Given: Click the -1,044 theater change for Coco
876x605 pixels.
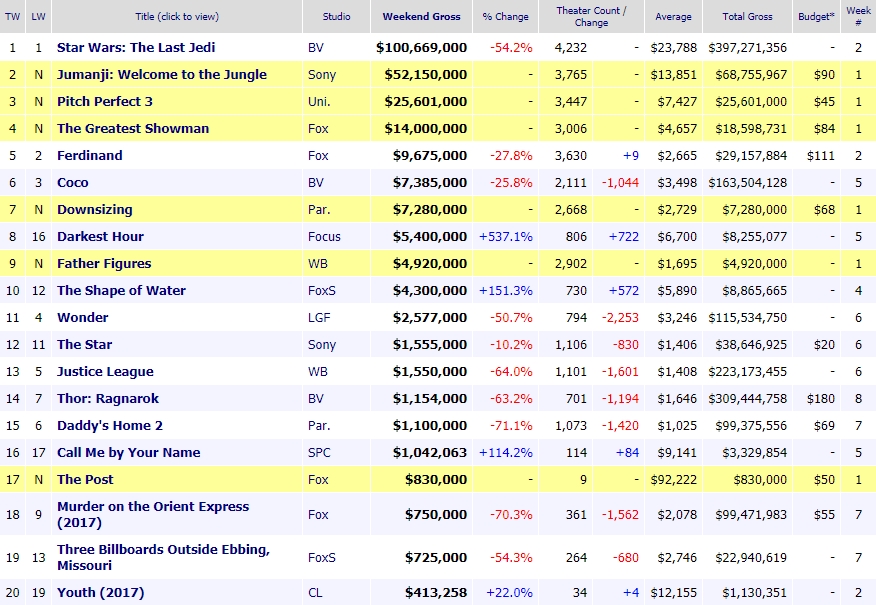Looking at the screenshot, I should (620, 183).
